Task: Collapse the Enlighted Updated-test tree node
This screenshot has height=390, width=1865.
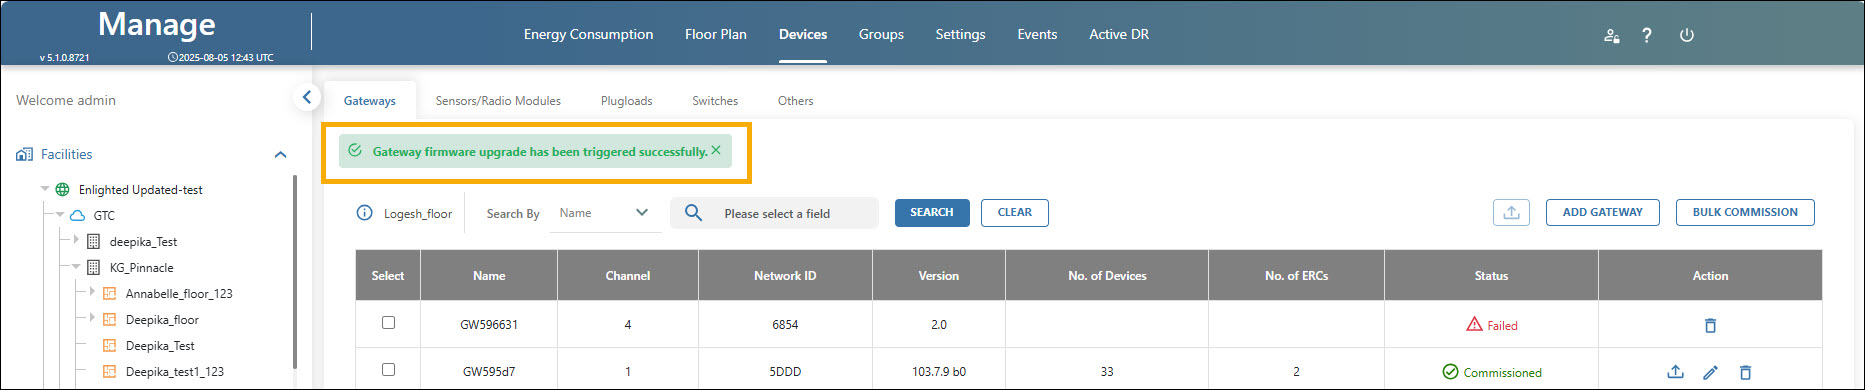Action: 45,189
